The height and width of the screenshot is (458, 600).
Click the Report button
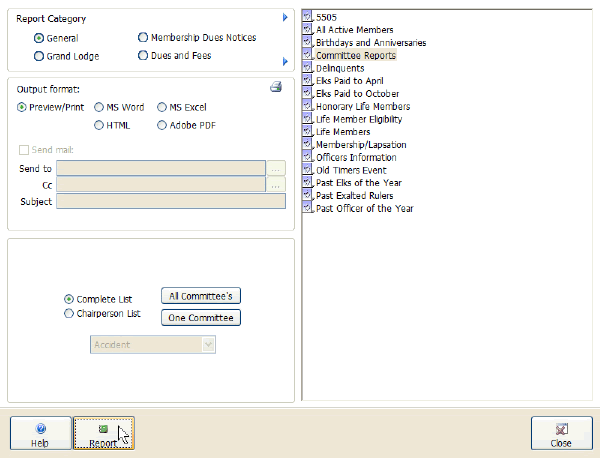(103, 434)
